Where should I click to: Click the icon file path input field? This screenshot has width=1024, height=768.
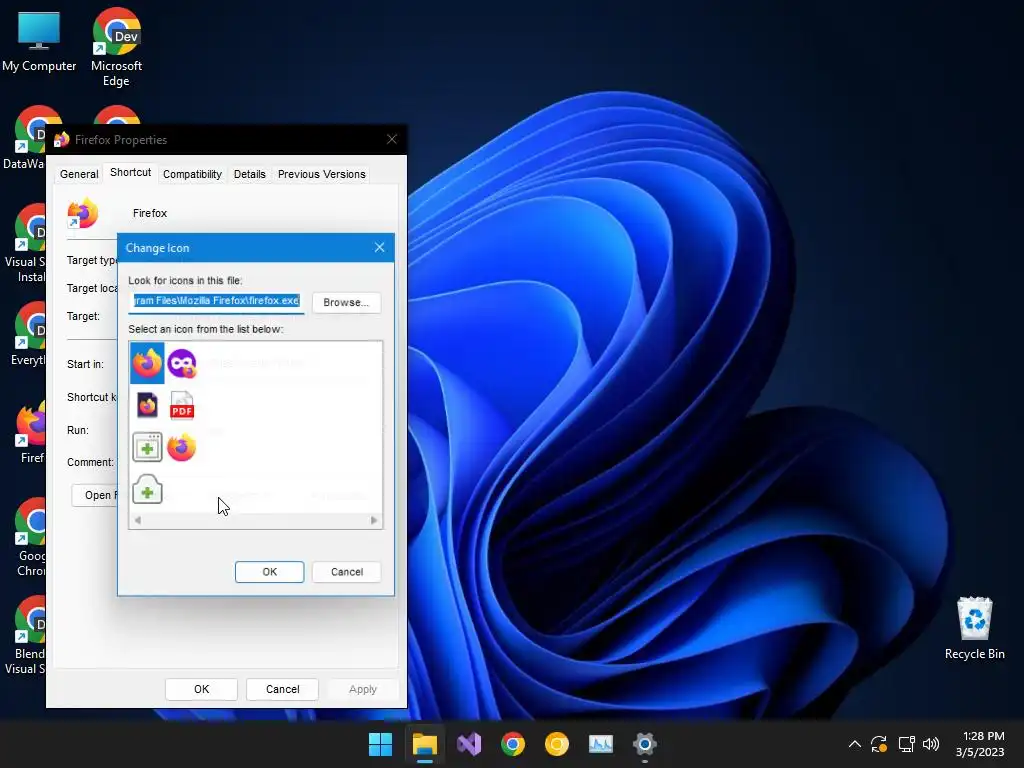pyautogui.click(x=216, y=301)
